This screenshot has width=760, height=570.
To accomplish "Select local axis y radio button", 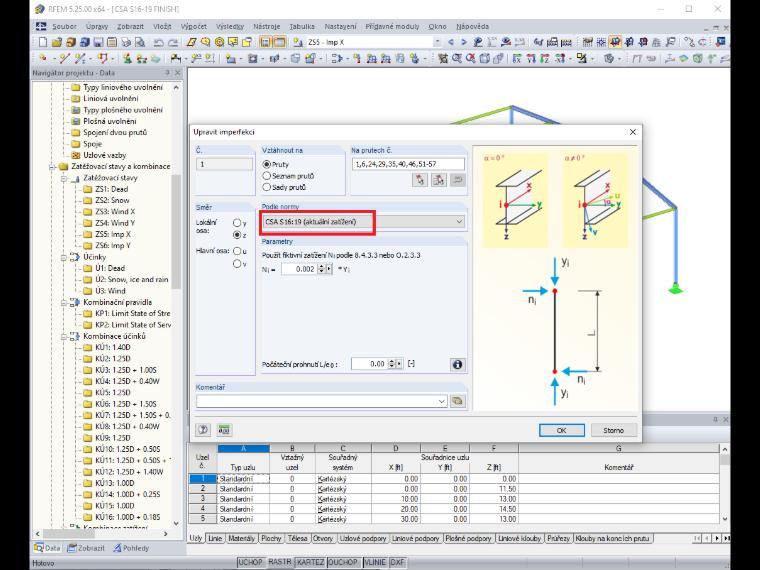I will [x=237, y=223].
